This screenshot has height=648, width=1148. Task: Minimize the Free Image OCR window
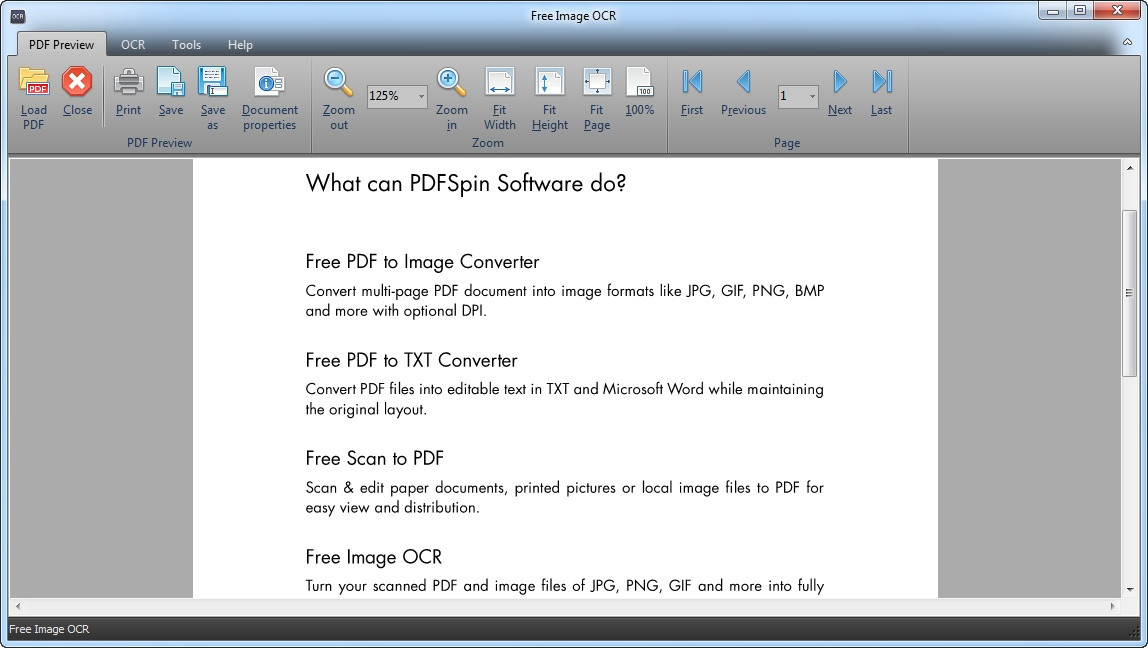(1053, 10)
